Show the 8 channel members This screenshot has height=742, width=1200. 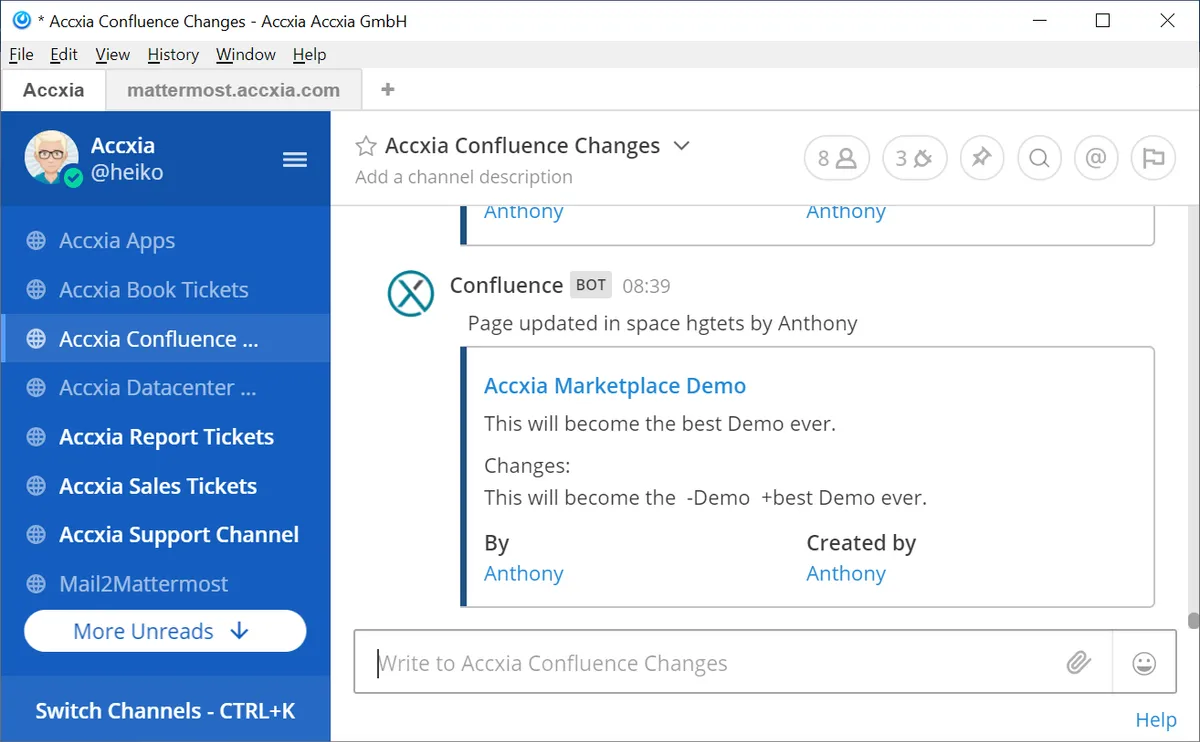click(x=837, y=158)
